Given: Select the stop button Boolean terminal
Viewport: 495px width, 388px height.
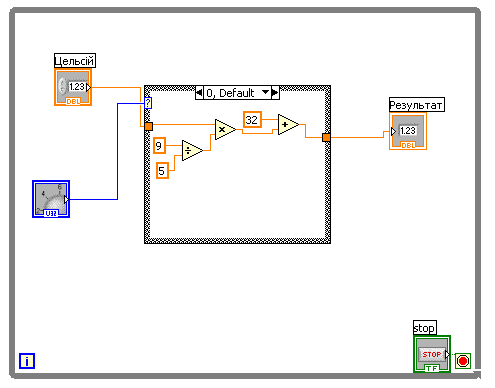Looking at the screenshot, I should [432, 354].
